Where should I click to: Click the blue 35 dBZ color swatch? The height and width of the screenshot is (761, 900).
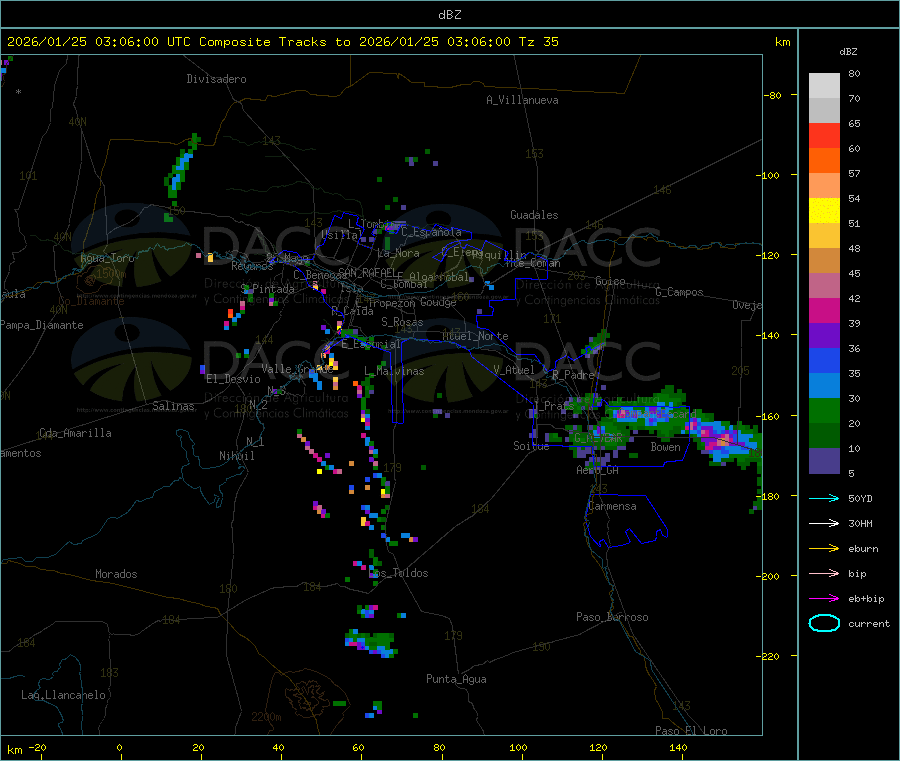(x=824, y=360)
